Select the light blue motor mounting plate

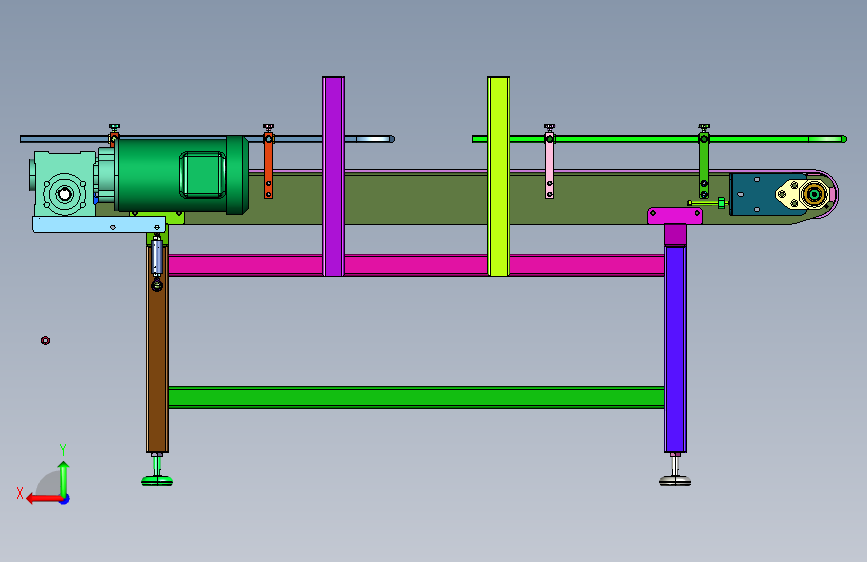coord(99,225)
